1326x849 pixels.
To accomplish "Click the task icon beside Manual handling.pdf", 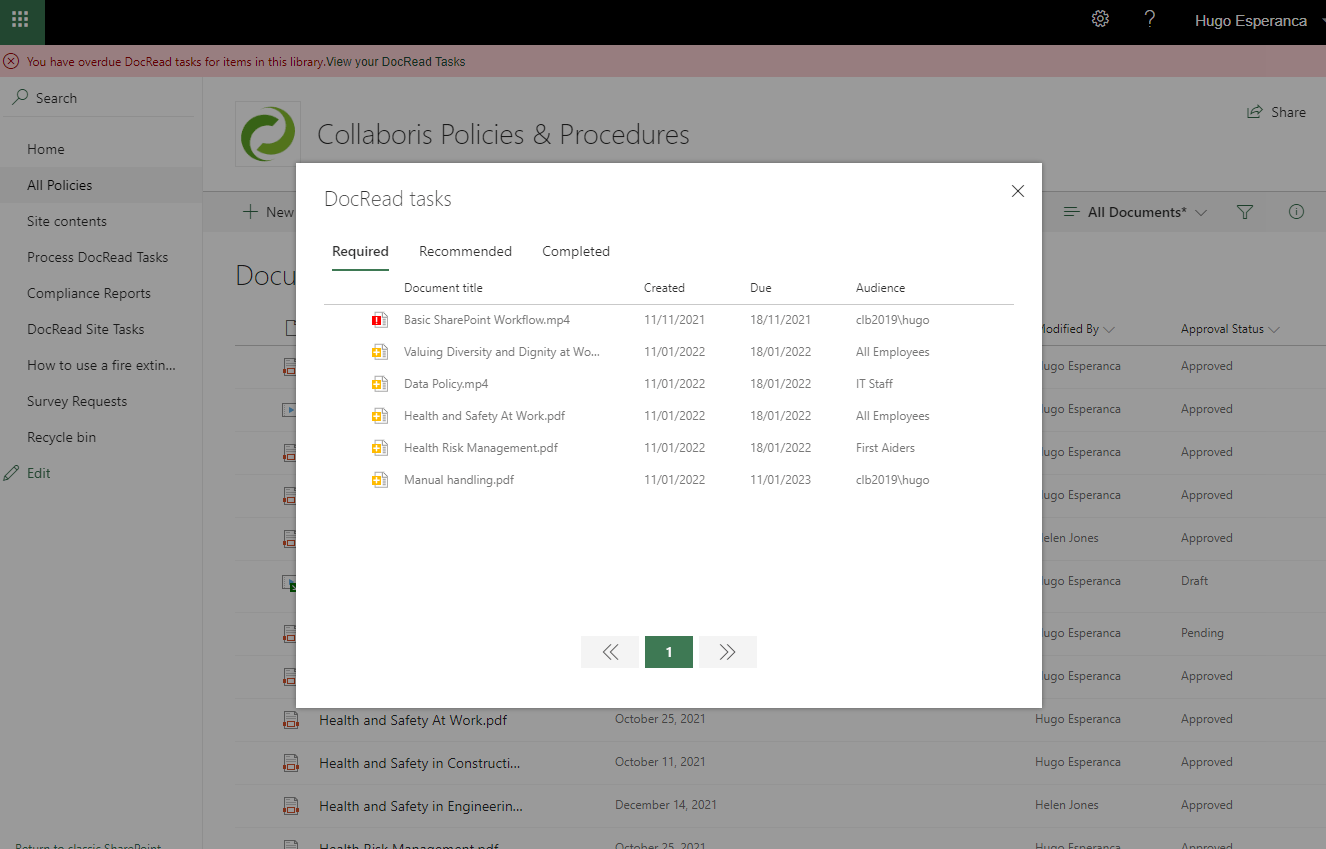I will coord(379,480).
